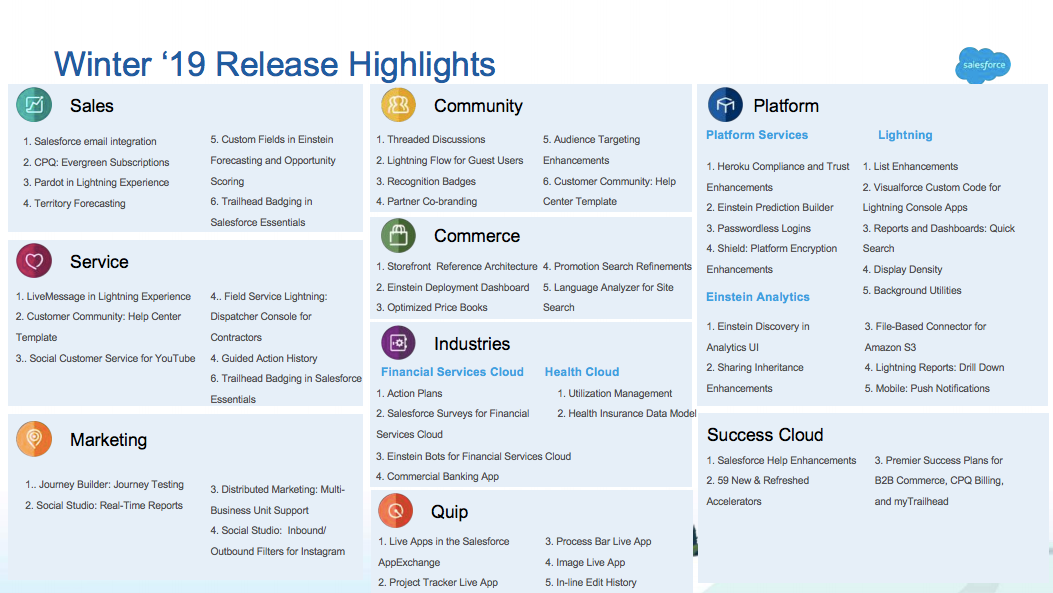Click 'Utilization Management' item

tap(614, 394)
